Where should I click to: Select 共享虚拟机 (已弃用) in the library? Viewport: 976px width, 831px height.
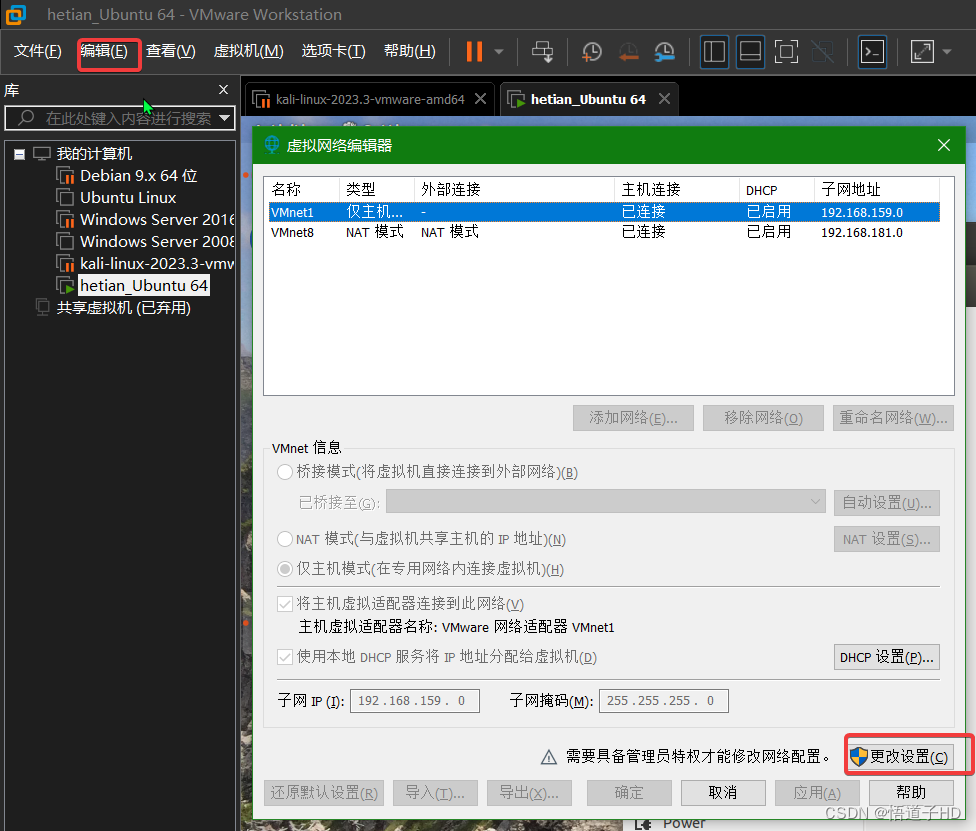click(123, 308)
